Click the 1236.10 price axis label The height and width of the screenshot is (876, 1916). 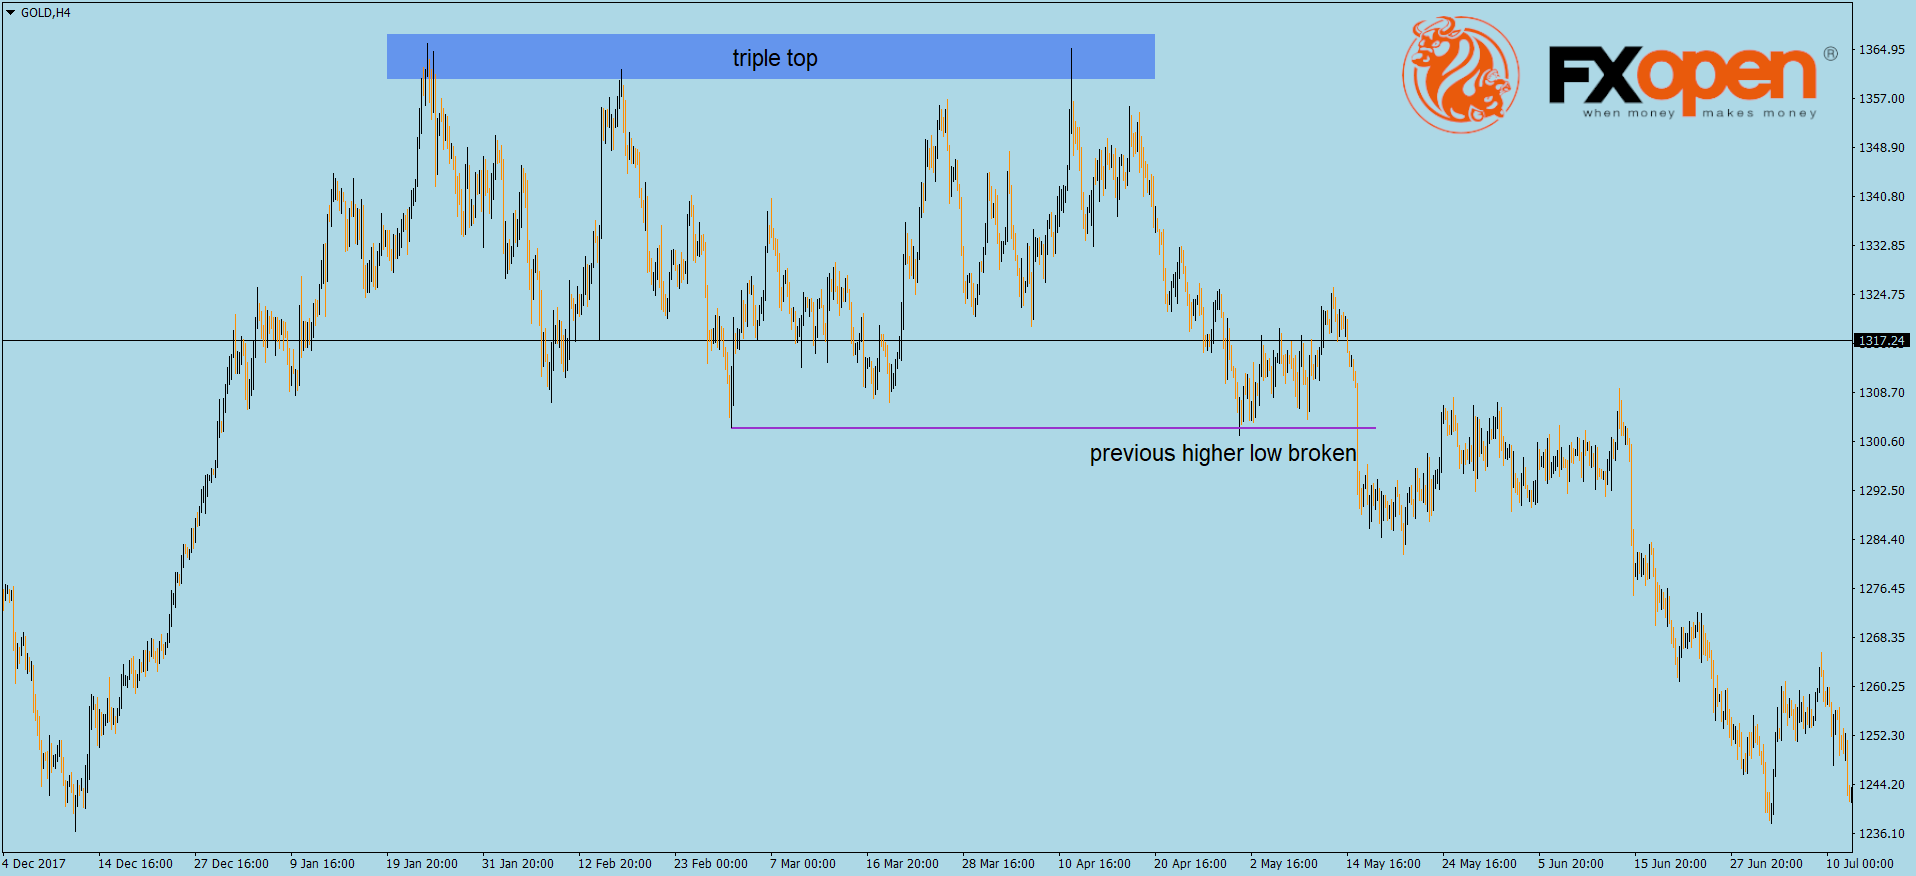click(x=1881, y=834)
